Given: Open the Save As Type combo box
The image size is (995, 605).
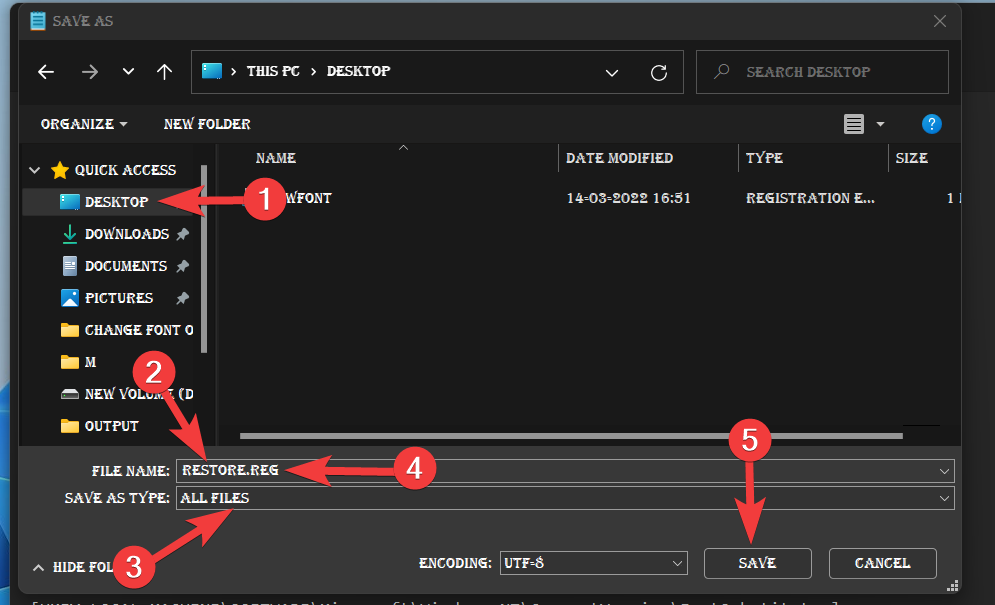Looking at the screenshot, I should click(565, 498).
